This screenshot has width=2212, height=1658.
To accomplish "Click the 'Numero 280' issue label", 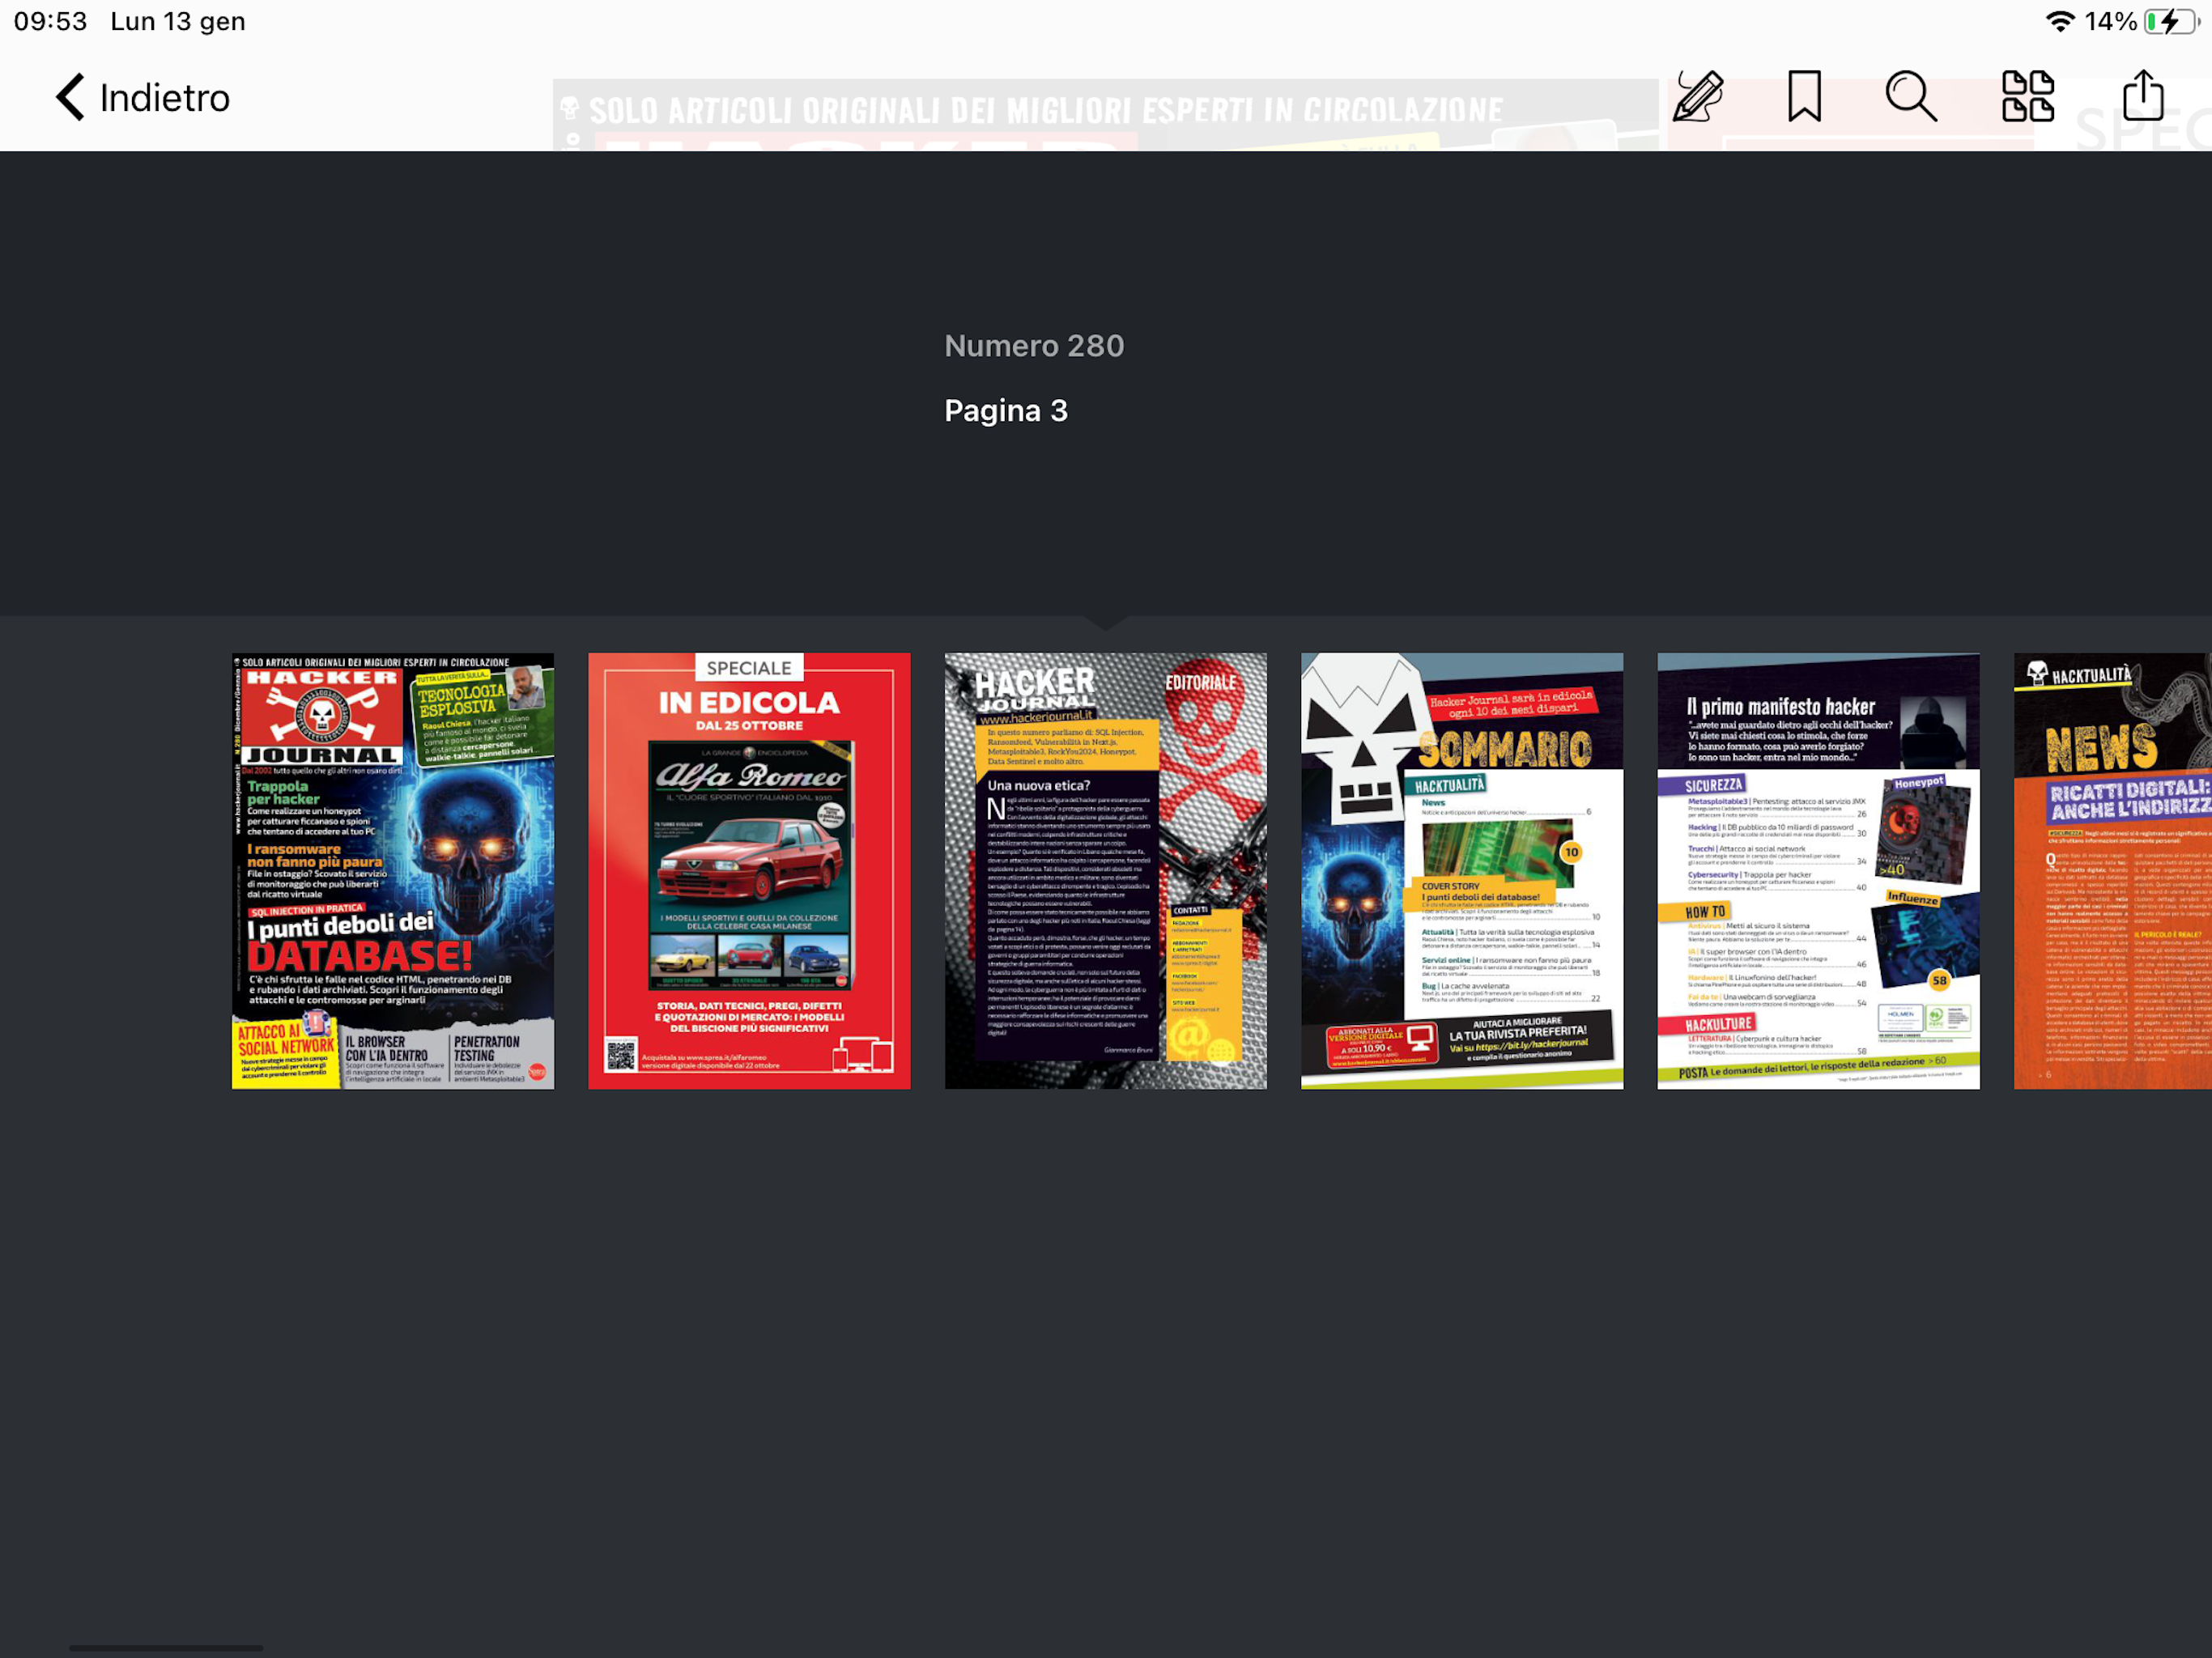I will pos(1034,346).
